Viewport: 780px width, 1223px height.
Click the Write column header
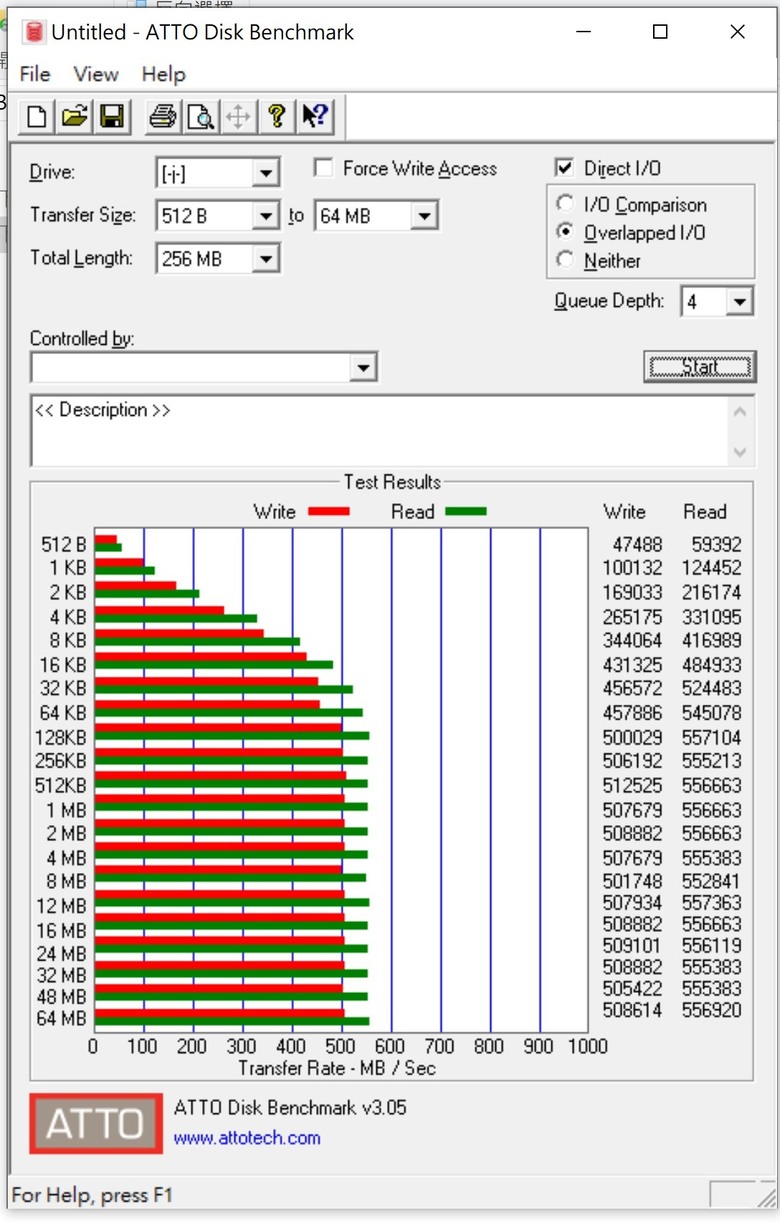(x=624, y=511)
